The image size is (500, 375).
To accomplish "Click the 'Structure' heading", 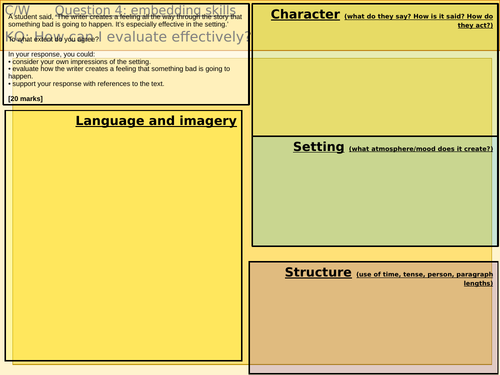I will [x=318, y=272].
